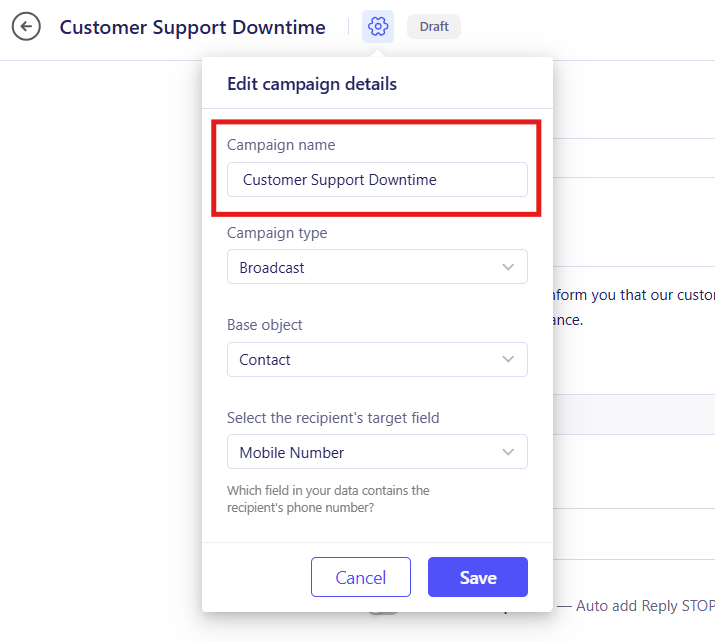The width and height of the screenshot is (715, 642).
Task: Click the 'Auto add Reply STOP' text
Action: [x=645, y=606]
